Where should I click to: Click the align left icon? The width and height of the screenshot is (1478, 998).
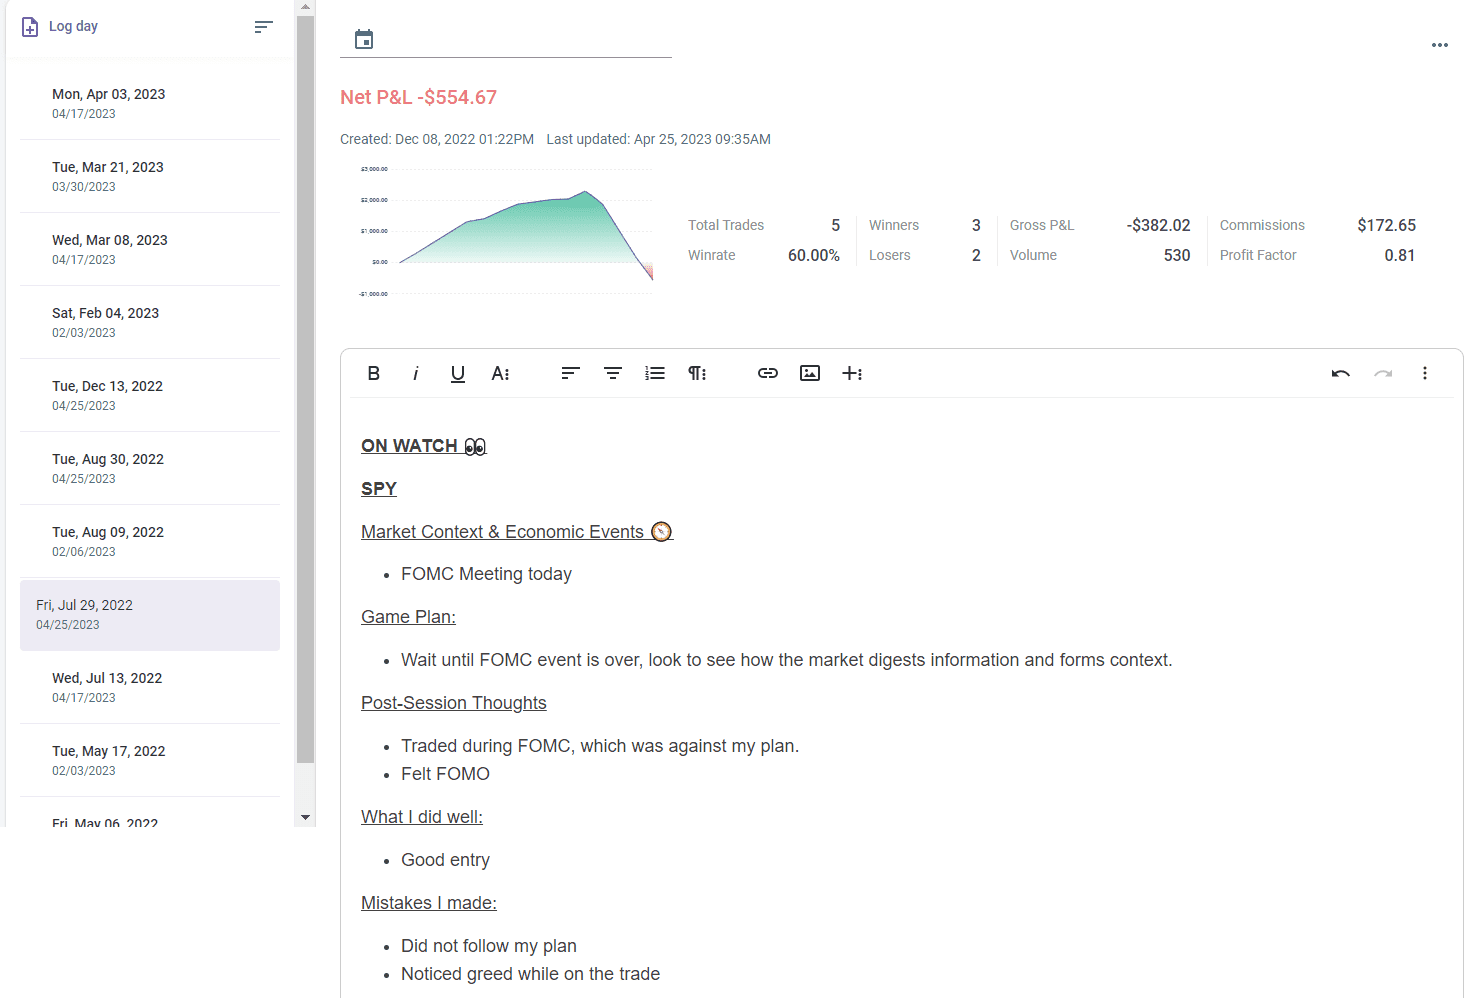[571, 373]
